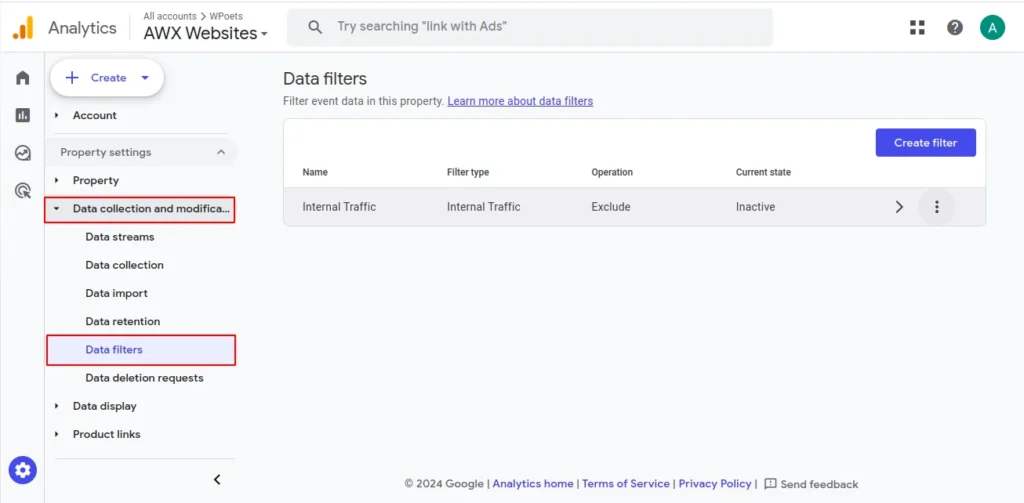This screenshot has height=503, width=1024.
Task: Open Data streams settings
Action: (x=120, y=237)
